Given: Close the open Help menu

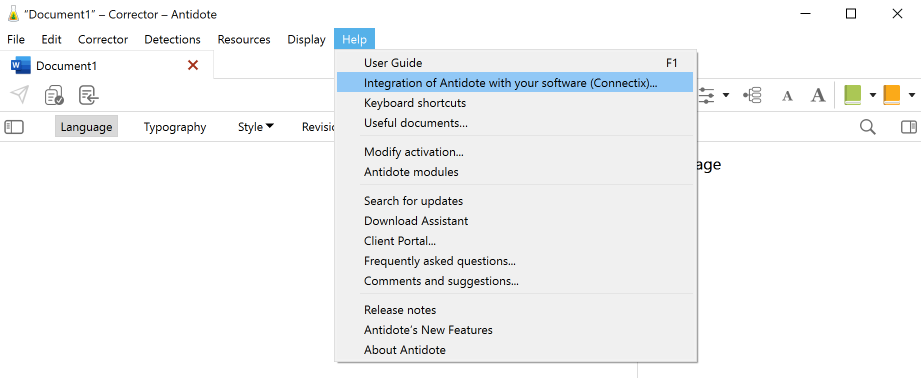Looking at the screenshot, I should click(x=354, y=39).
